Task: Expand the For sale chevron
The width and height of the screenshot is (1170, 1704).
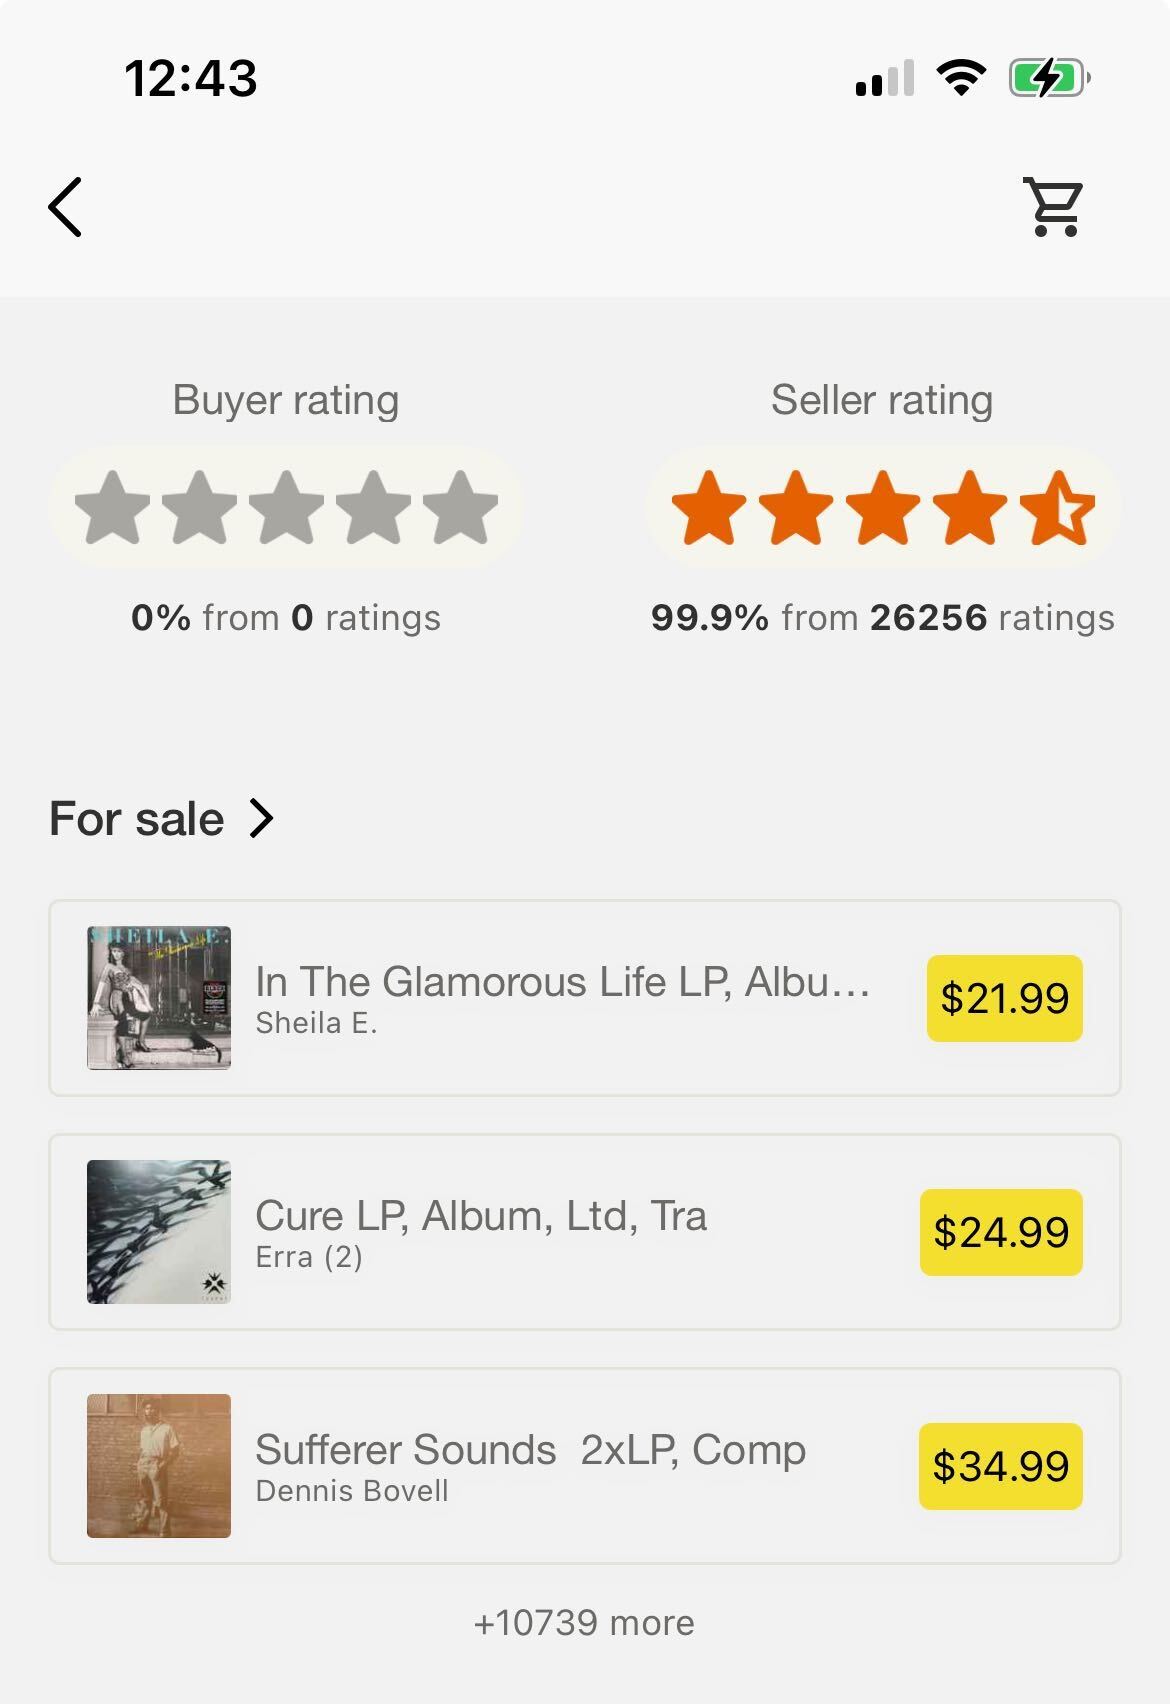Action: (261, 818)
